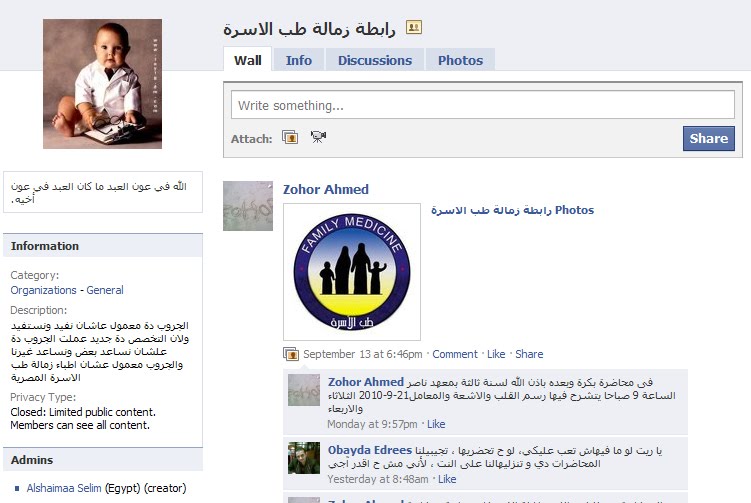
Task: Open Zohor Ahmed's name link on the post
Action: [x=326, y=189]
